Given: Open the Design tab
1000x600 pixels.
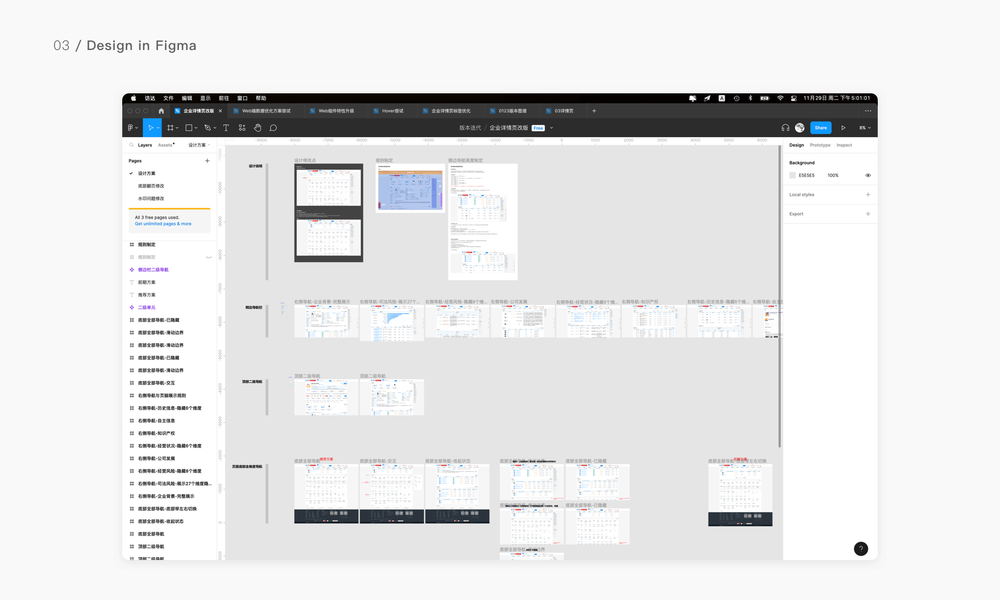Looking at the screenshot, I should coord(797,145).
